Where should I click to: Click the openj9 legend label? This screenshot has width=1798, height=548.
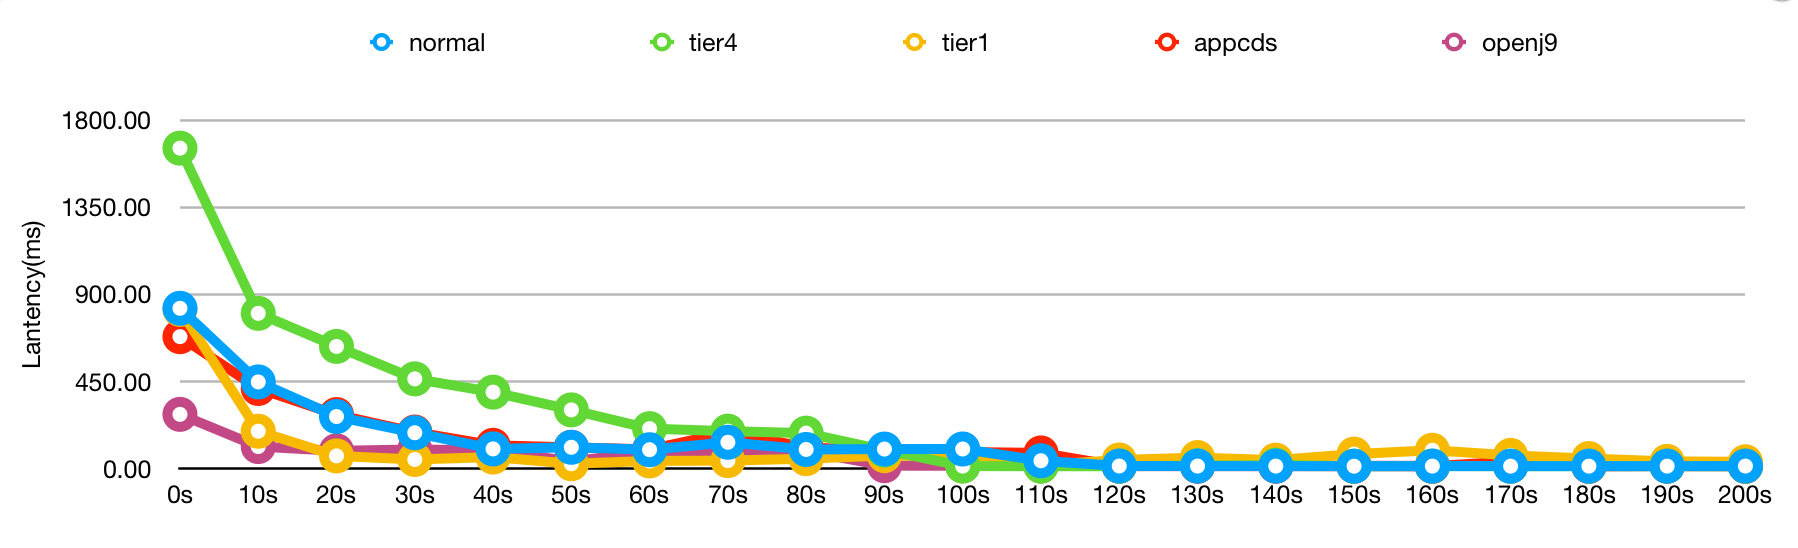(x=1520, y=43)
